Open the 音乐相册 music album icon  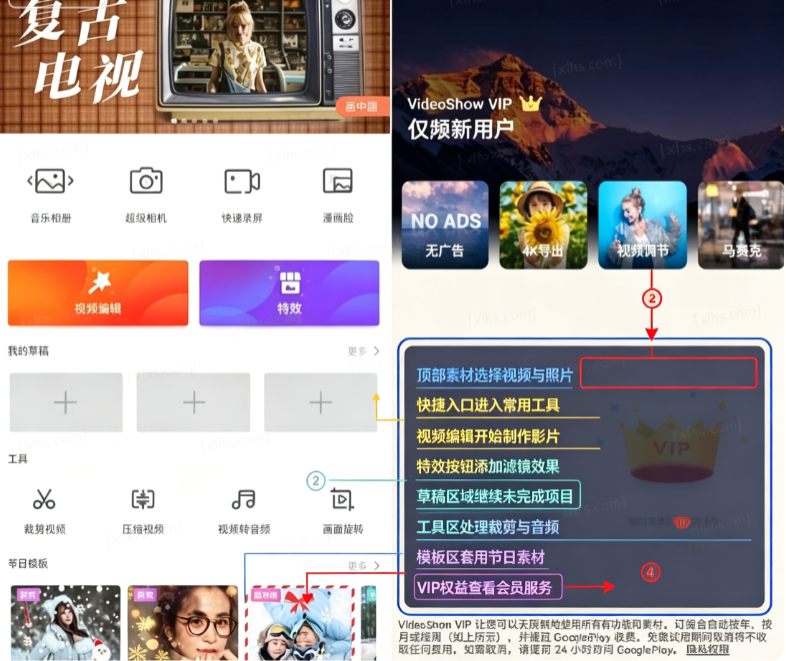(50, 181)
